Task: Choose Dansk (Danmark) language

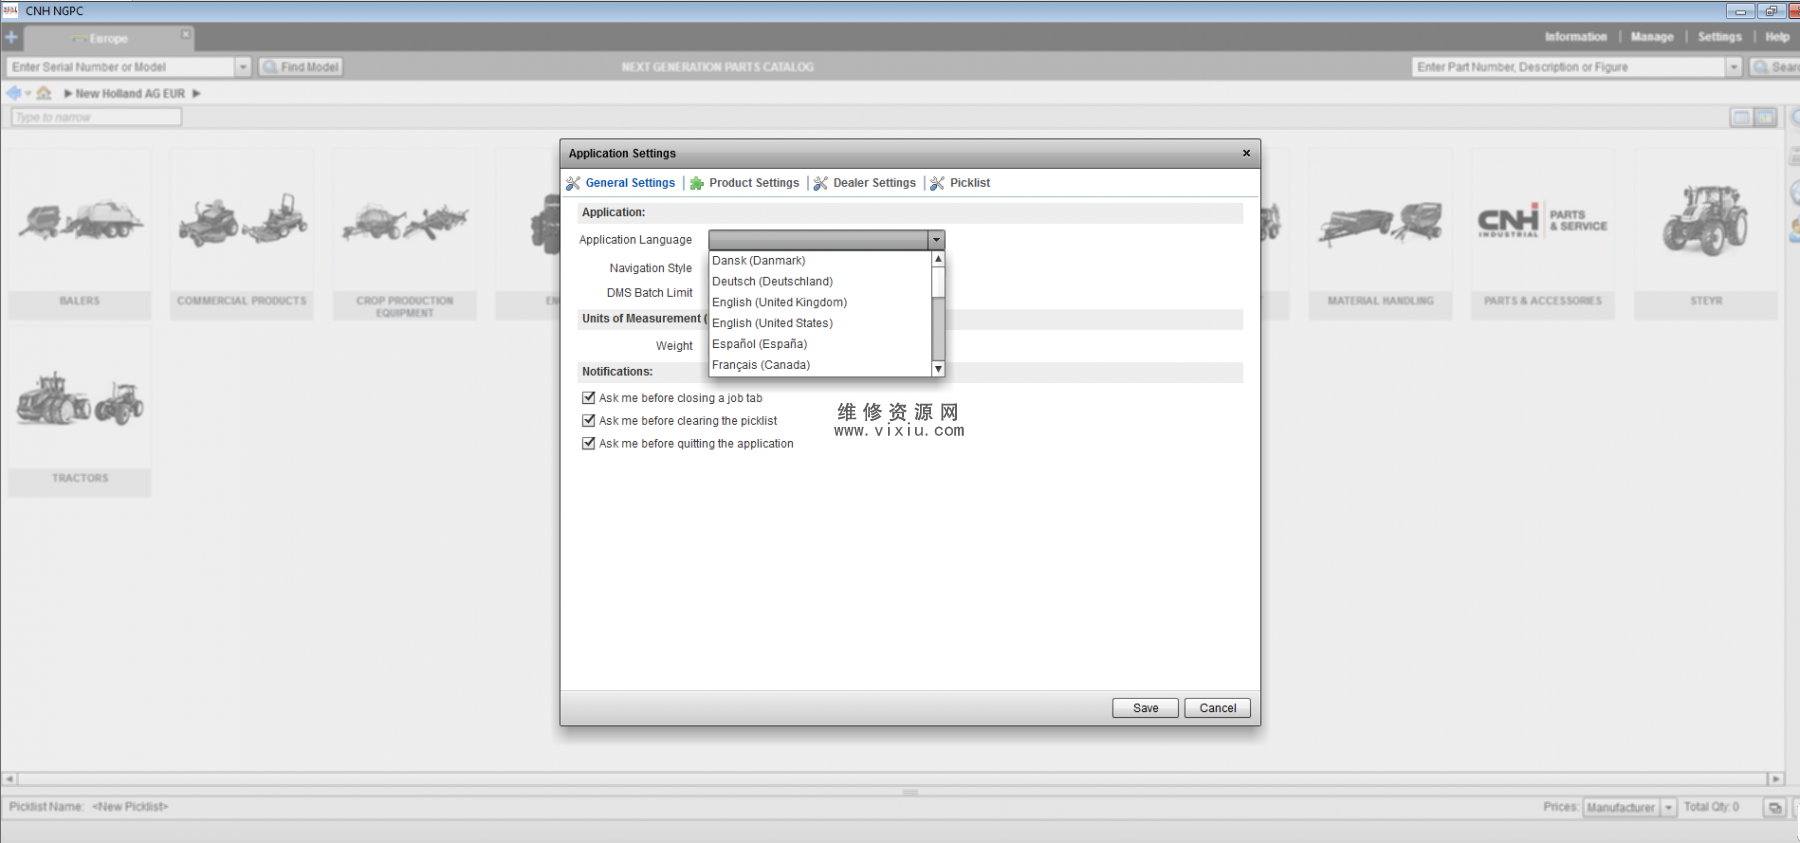Action: pyautogui.click(x=820, y=261)
